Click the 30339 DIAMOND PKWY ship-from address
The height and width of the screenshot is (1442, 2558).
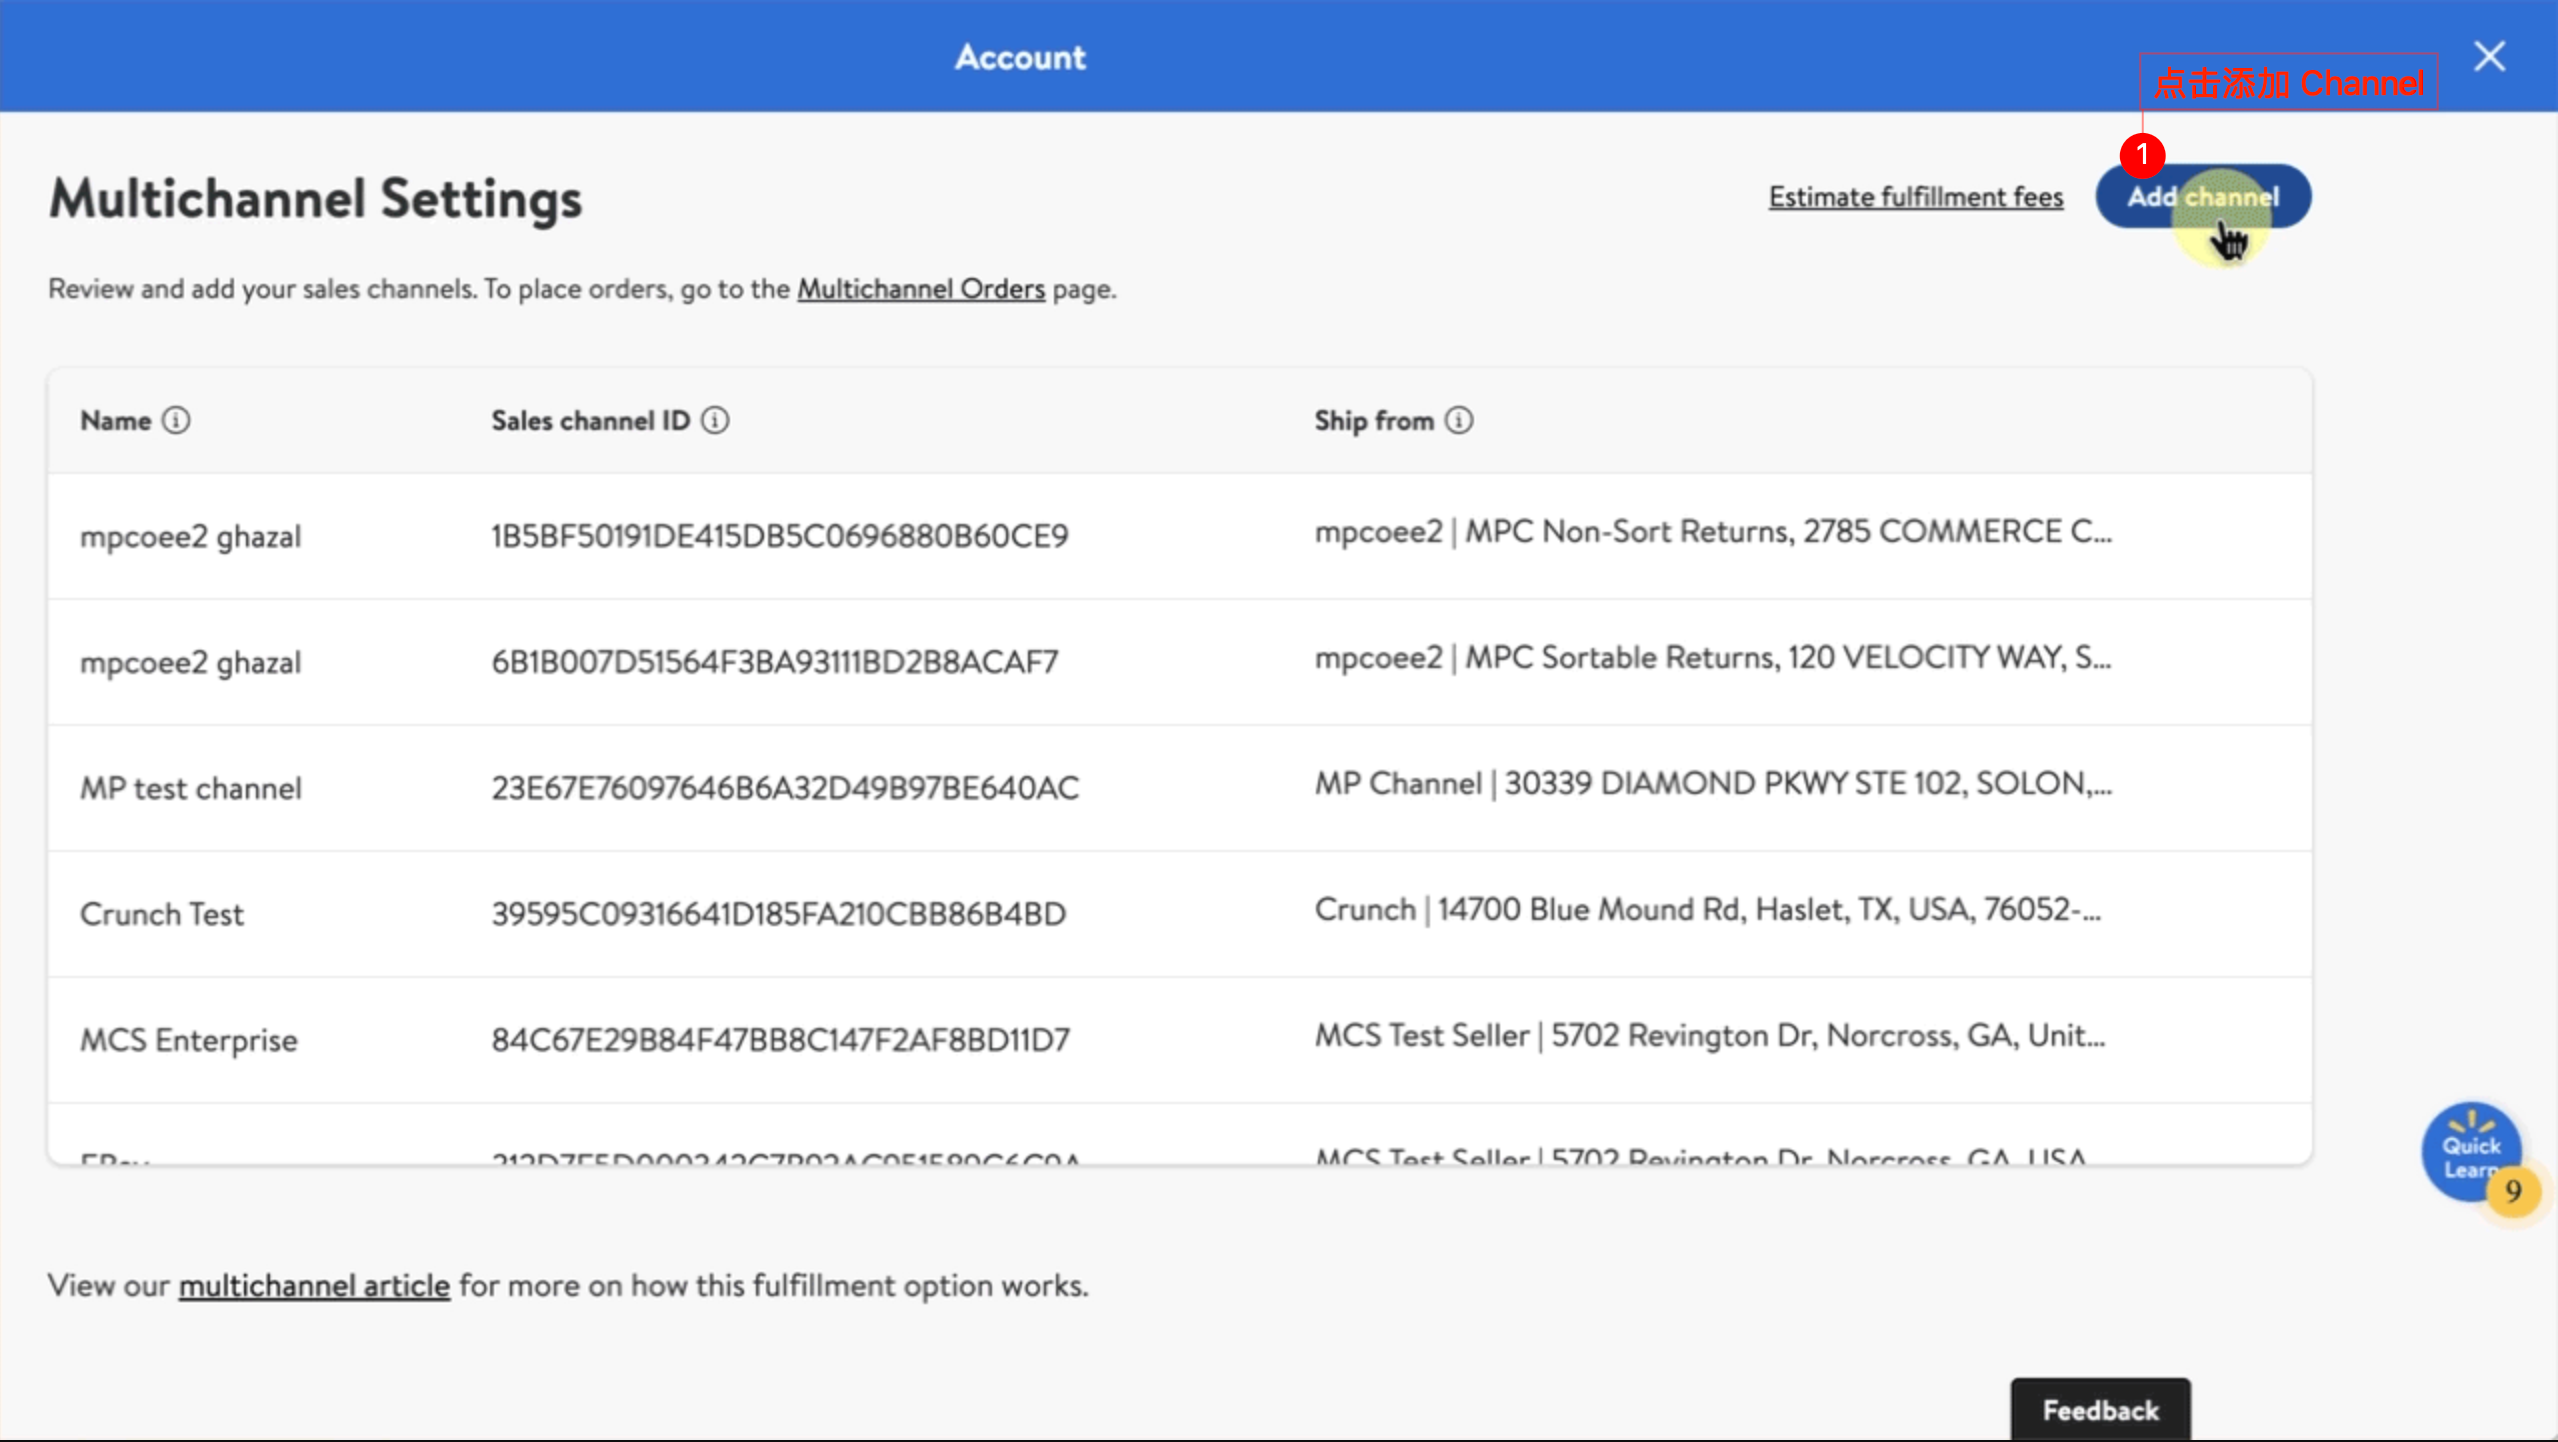pyautogui.click(x=1713, y=784)
